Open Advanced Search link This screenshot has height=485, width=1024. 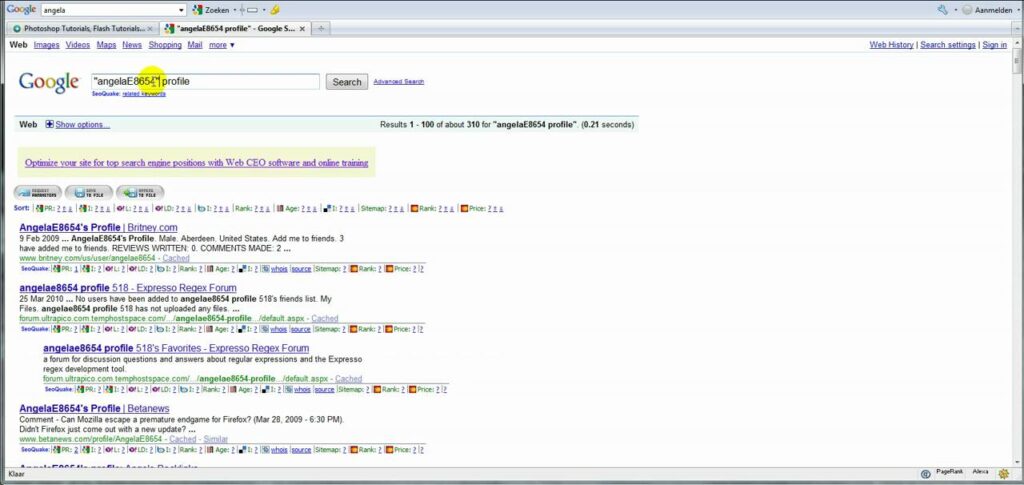pos(398,82)
